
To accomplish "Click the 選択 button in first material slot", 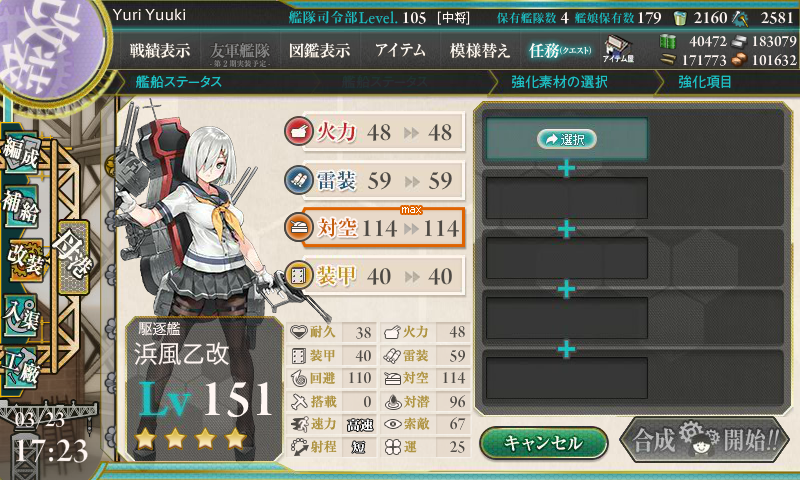I will 566,139.
